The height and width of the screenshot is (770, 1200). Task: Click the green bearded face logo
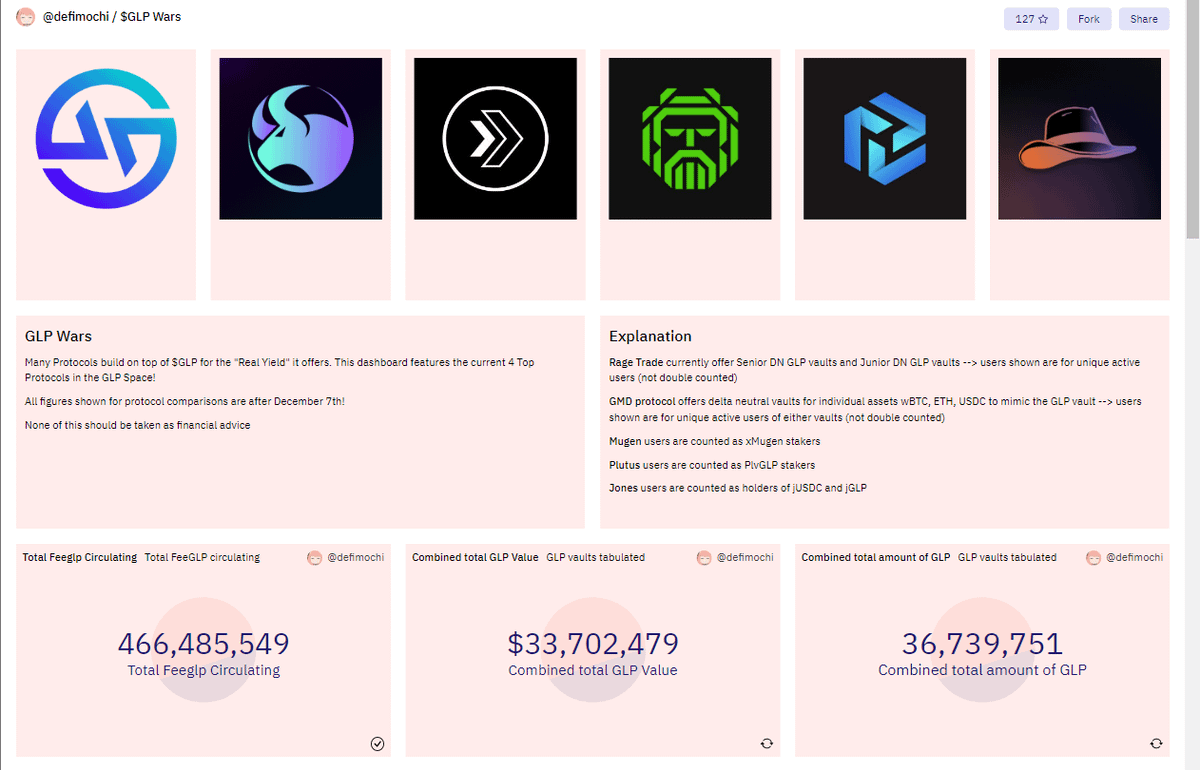tap(690, 139)
